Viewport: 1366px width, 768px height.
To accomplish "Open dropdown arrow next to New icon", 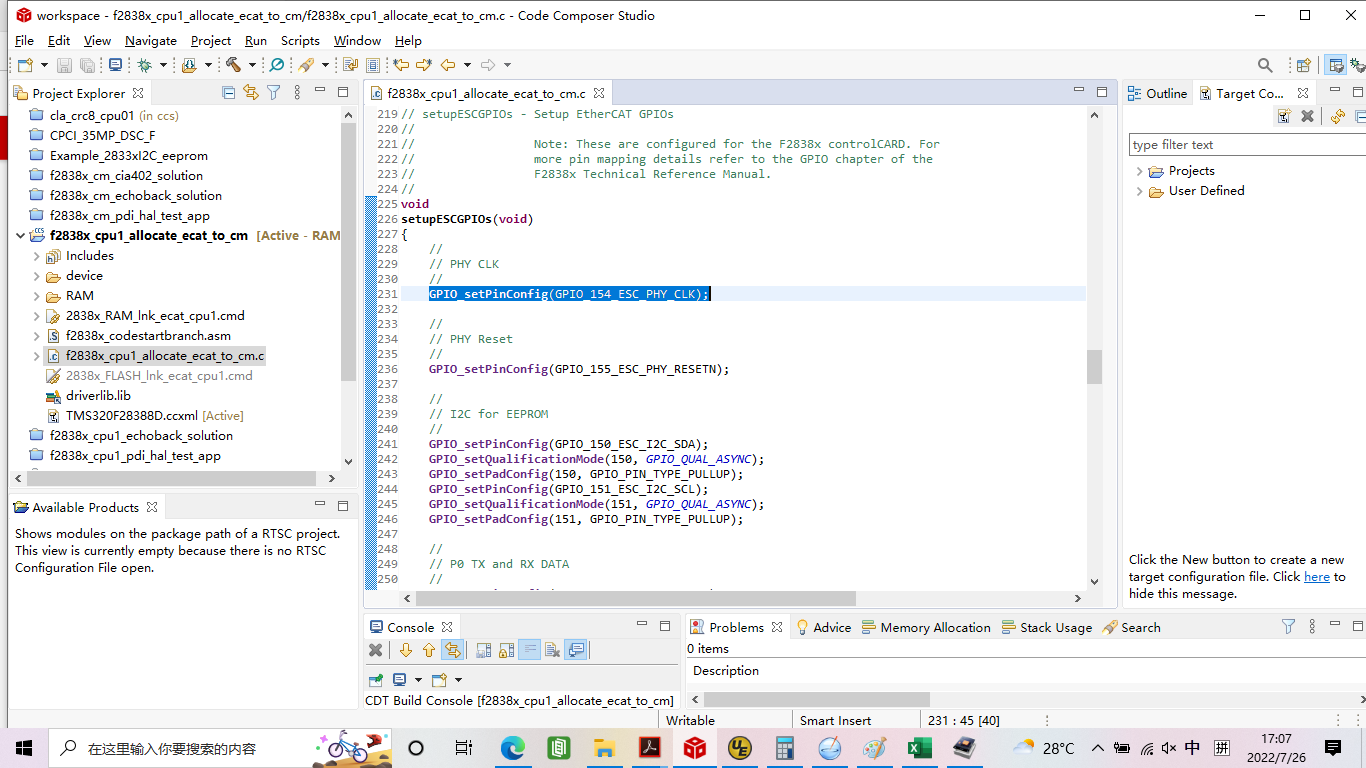I will 44,65.
